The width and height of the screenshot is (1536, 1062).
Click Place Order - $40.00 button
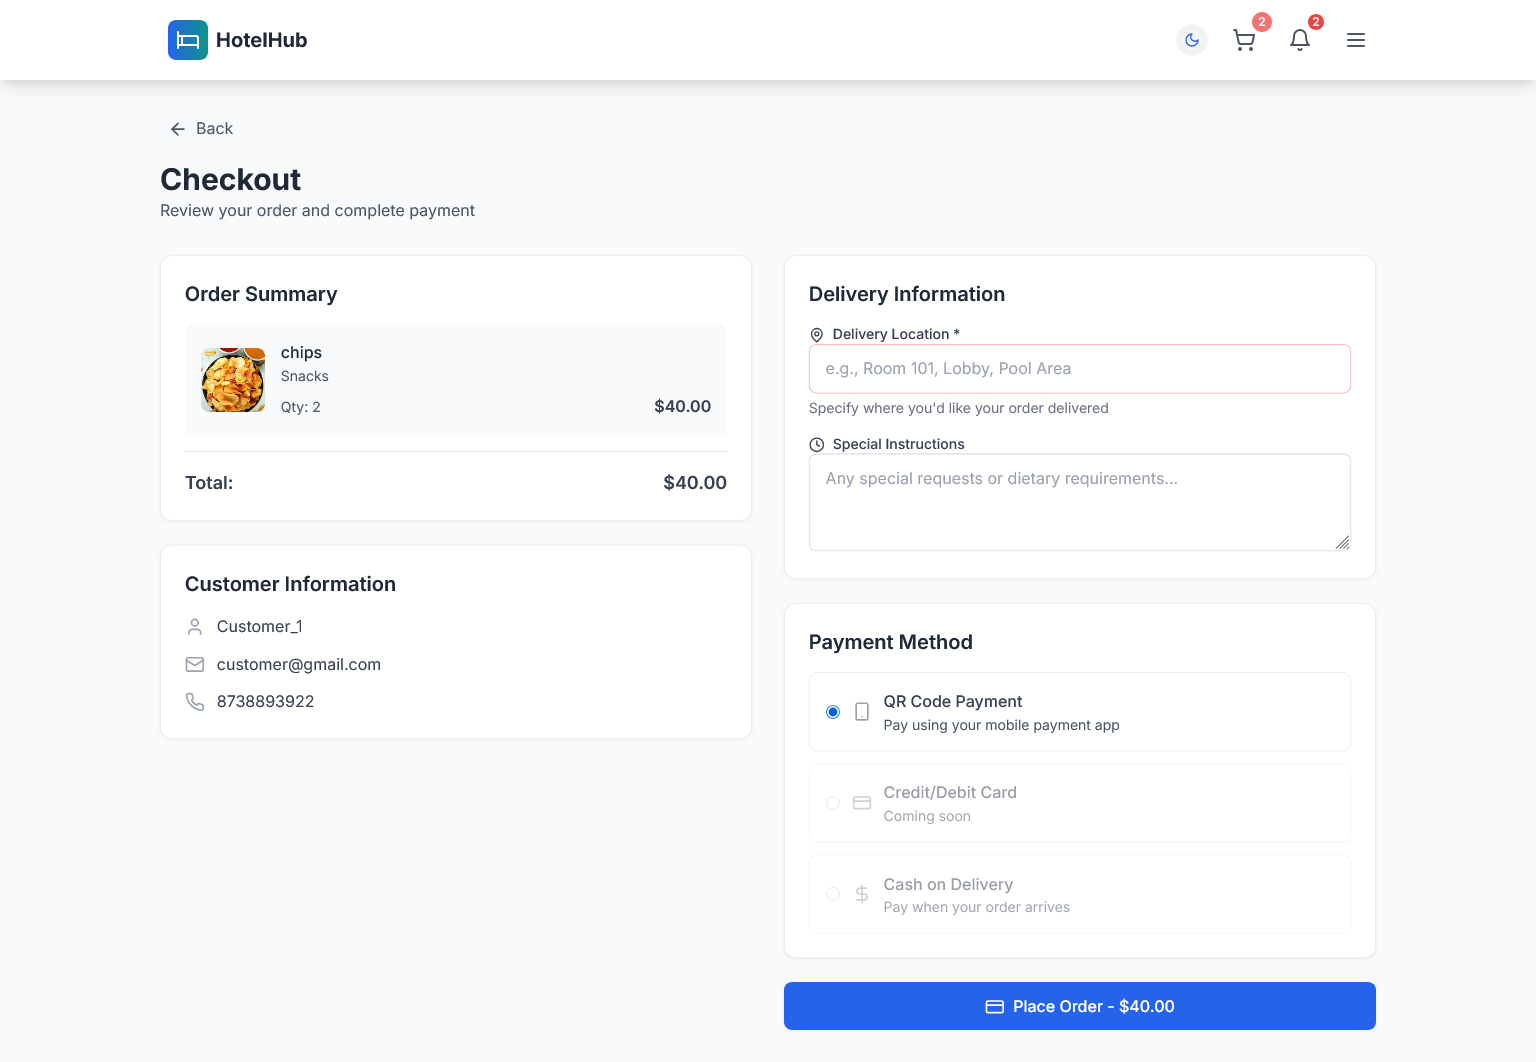[1080, 1006]
